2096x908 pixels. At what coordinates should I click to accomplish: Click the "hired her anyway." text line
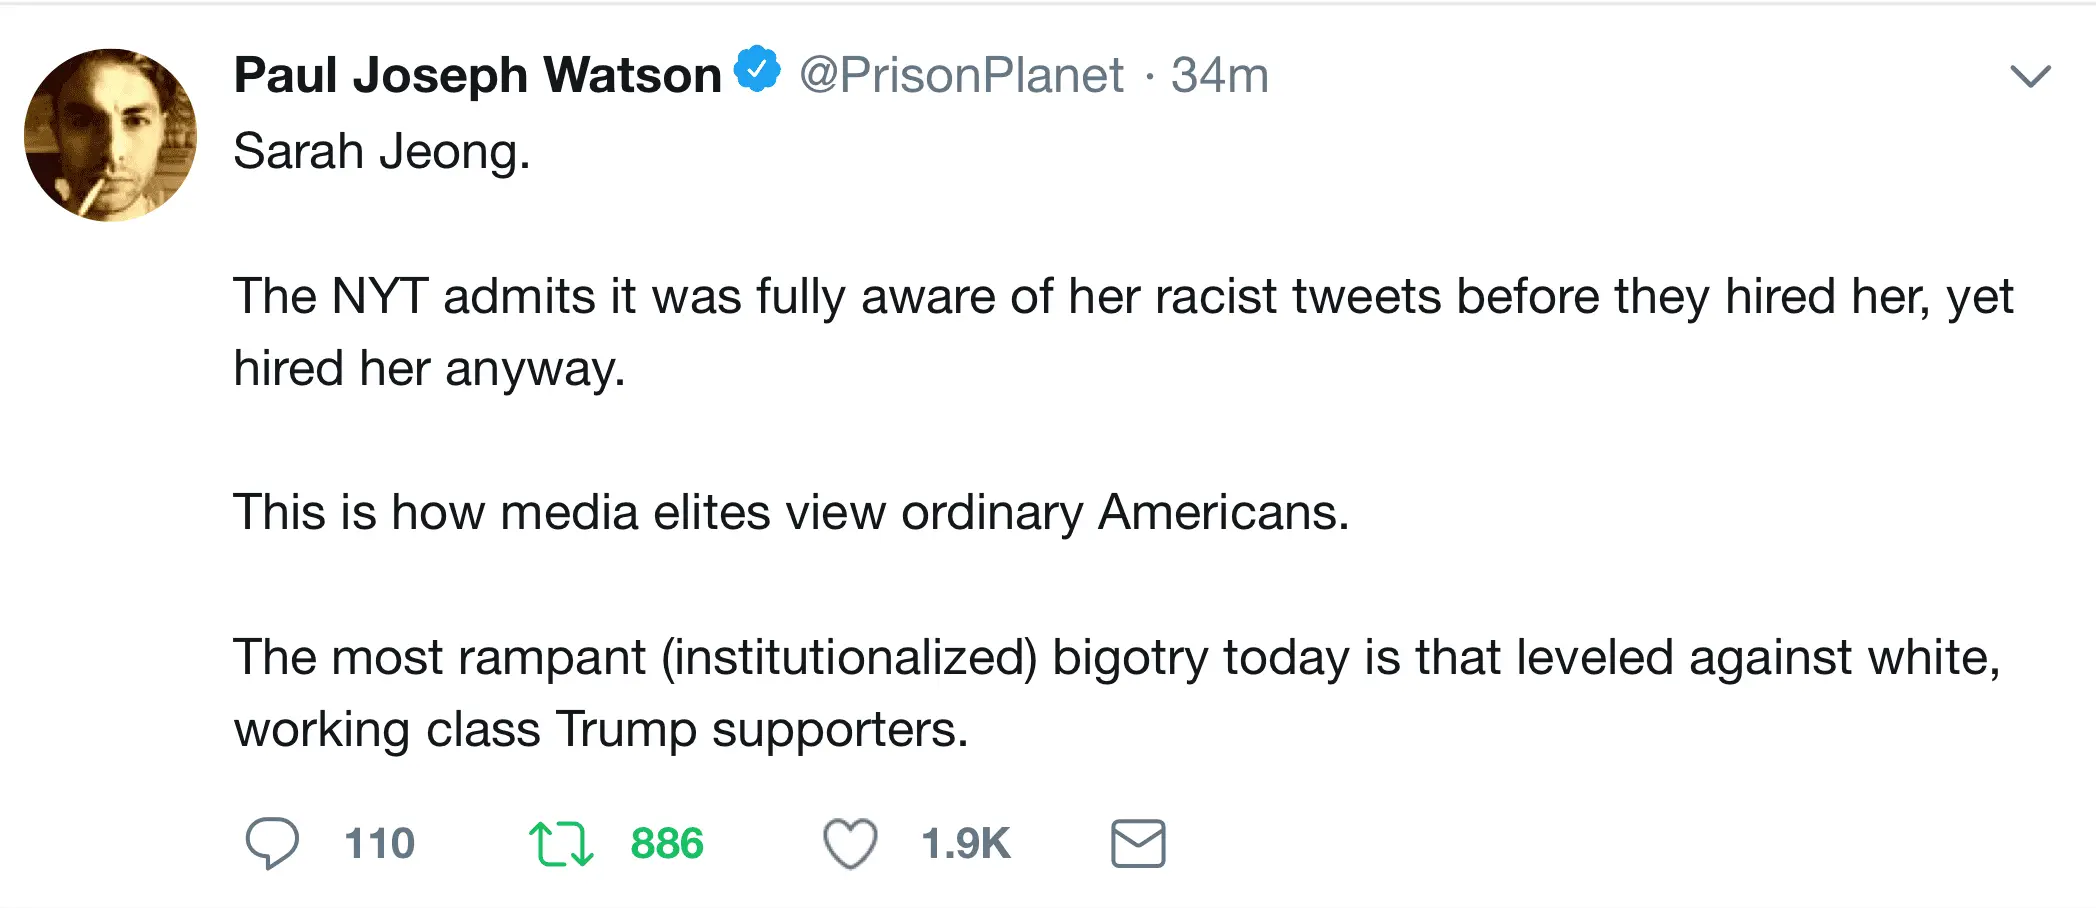(429, 369)
